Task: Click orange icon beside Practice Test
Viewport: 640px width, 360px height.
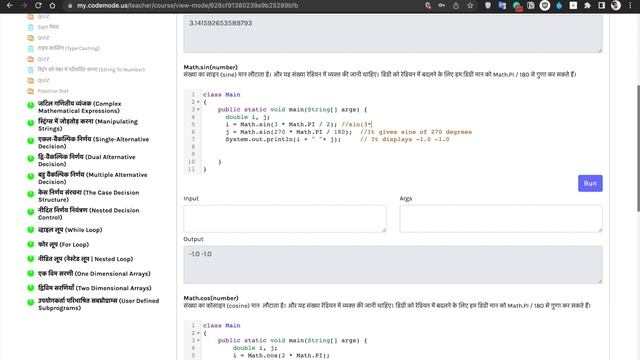Action: pyautogui.click(x=31, y=91)
